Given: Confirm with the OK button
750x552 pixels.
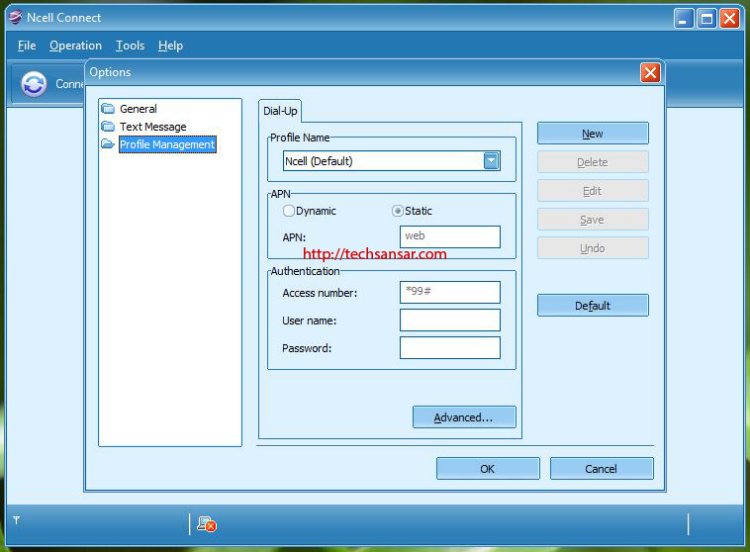Looking at the screenshot, I should (x=488, y=468).
